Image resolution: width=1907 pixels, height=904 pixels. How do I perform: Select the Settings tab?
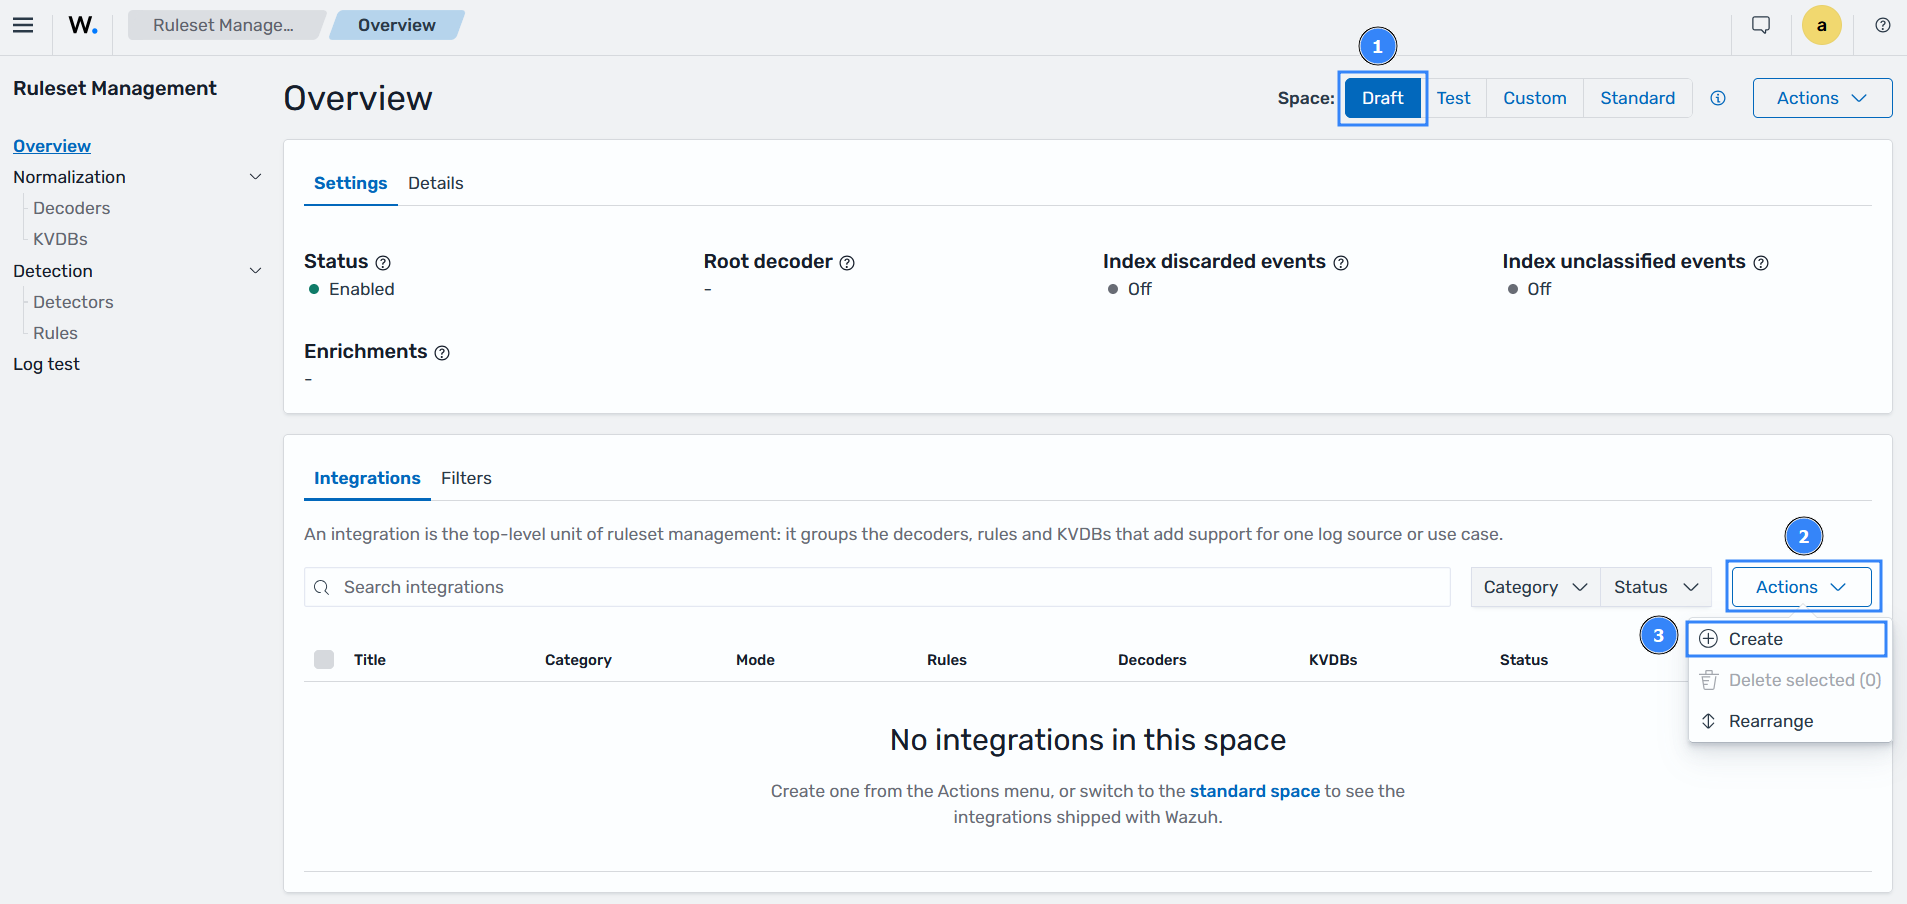click(350, 183)
